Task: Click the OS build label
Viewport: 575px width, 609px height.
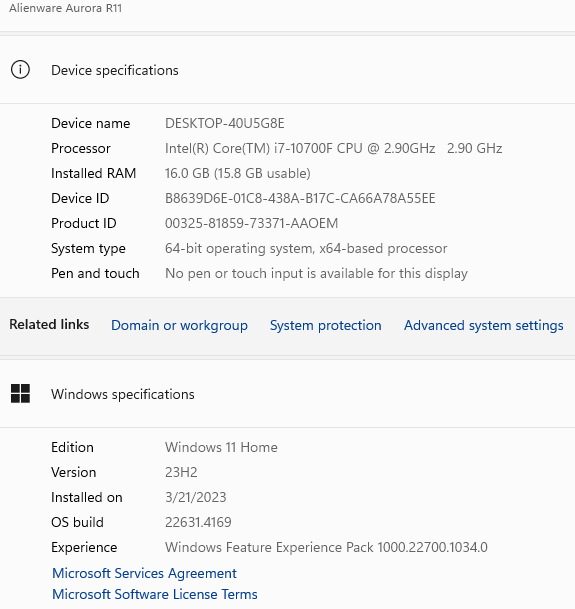Action: [x=77, y=522]
